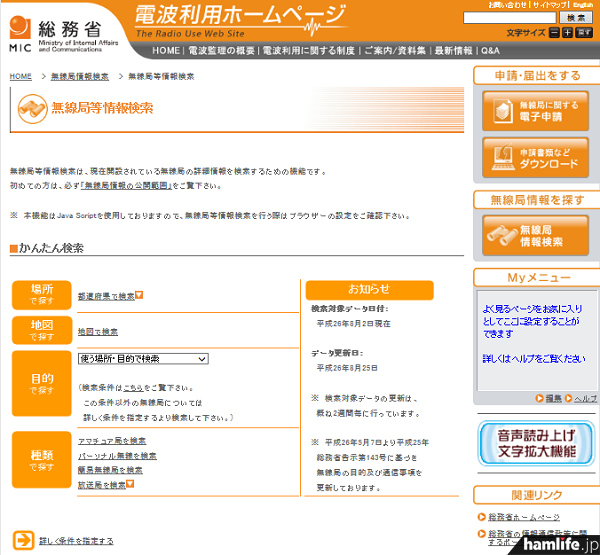Open the 申請書類など ダウンロード banner
This screenshot has height=555, width=600.
pos(535,157)
